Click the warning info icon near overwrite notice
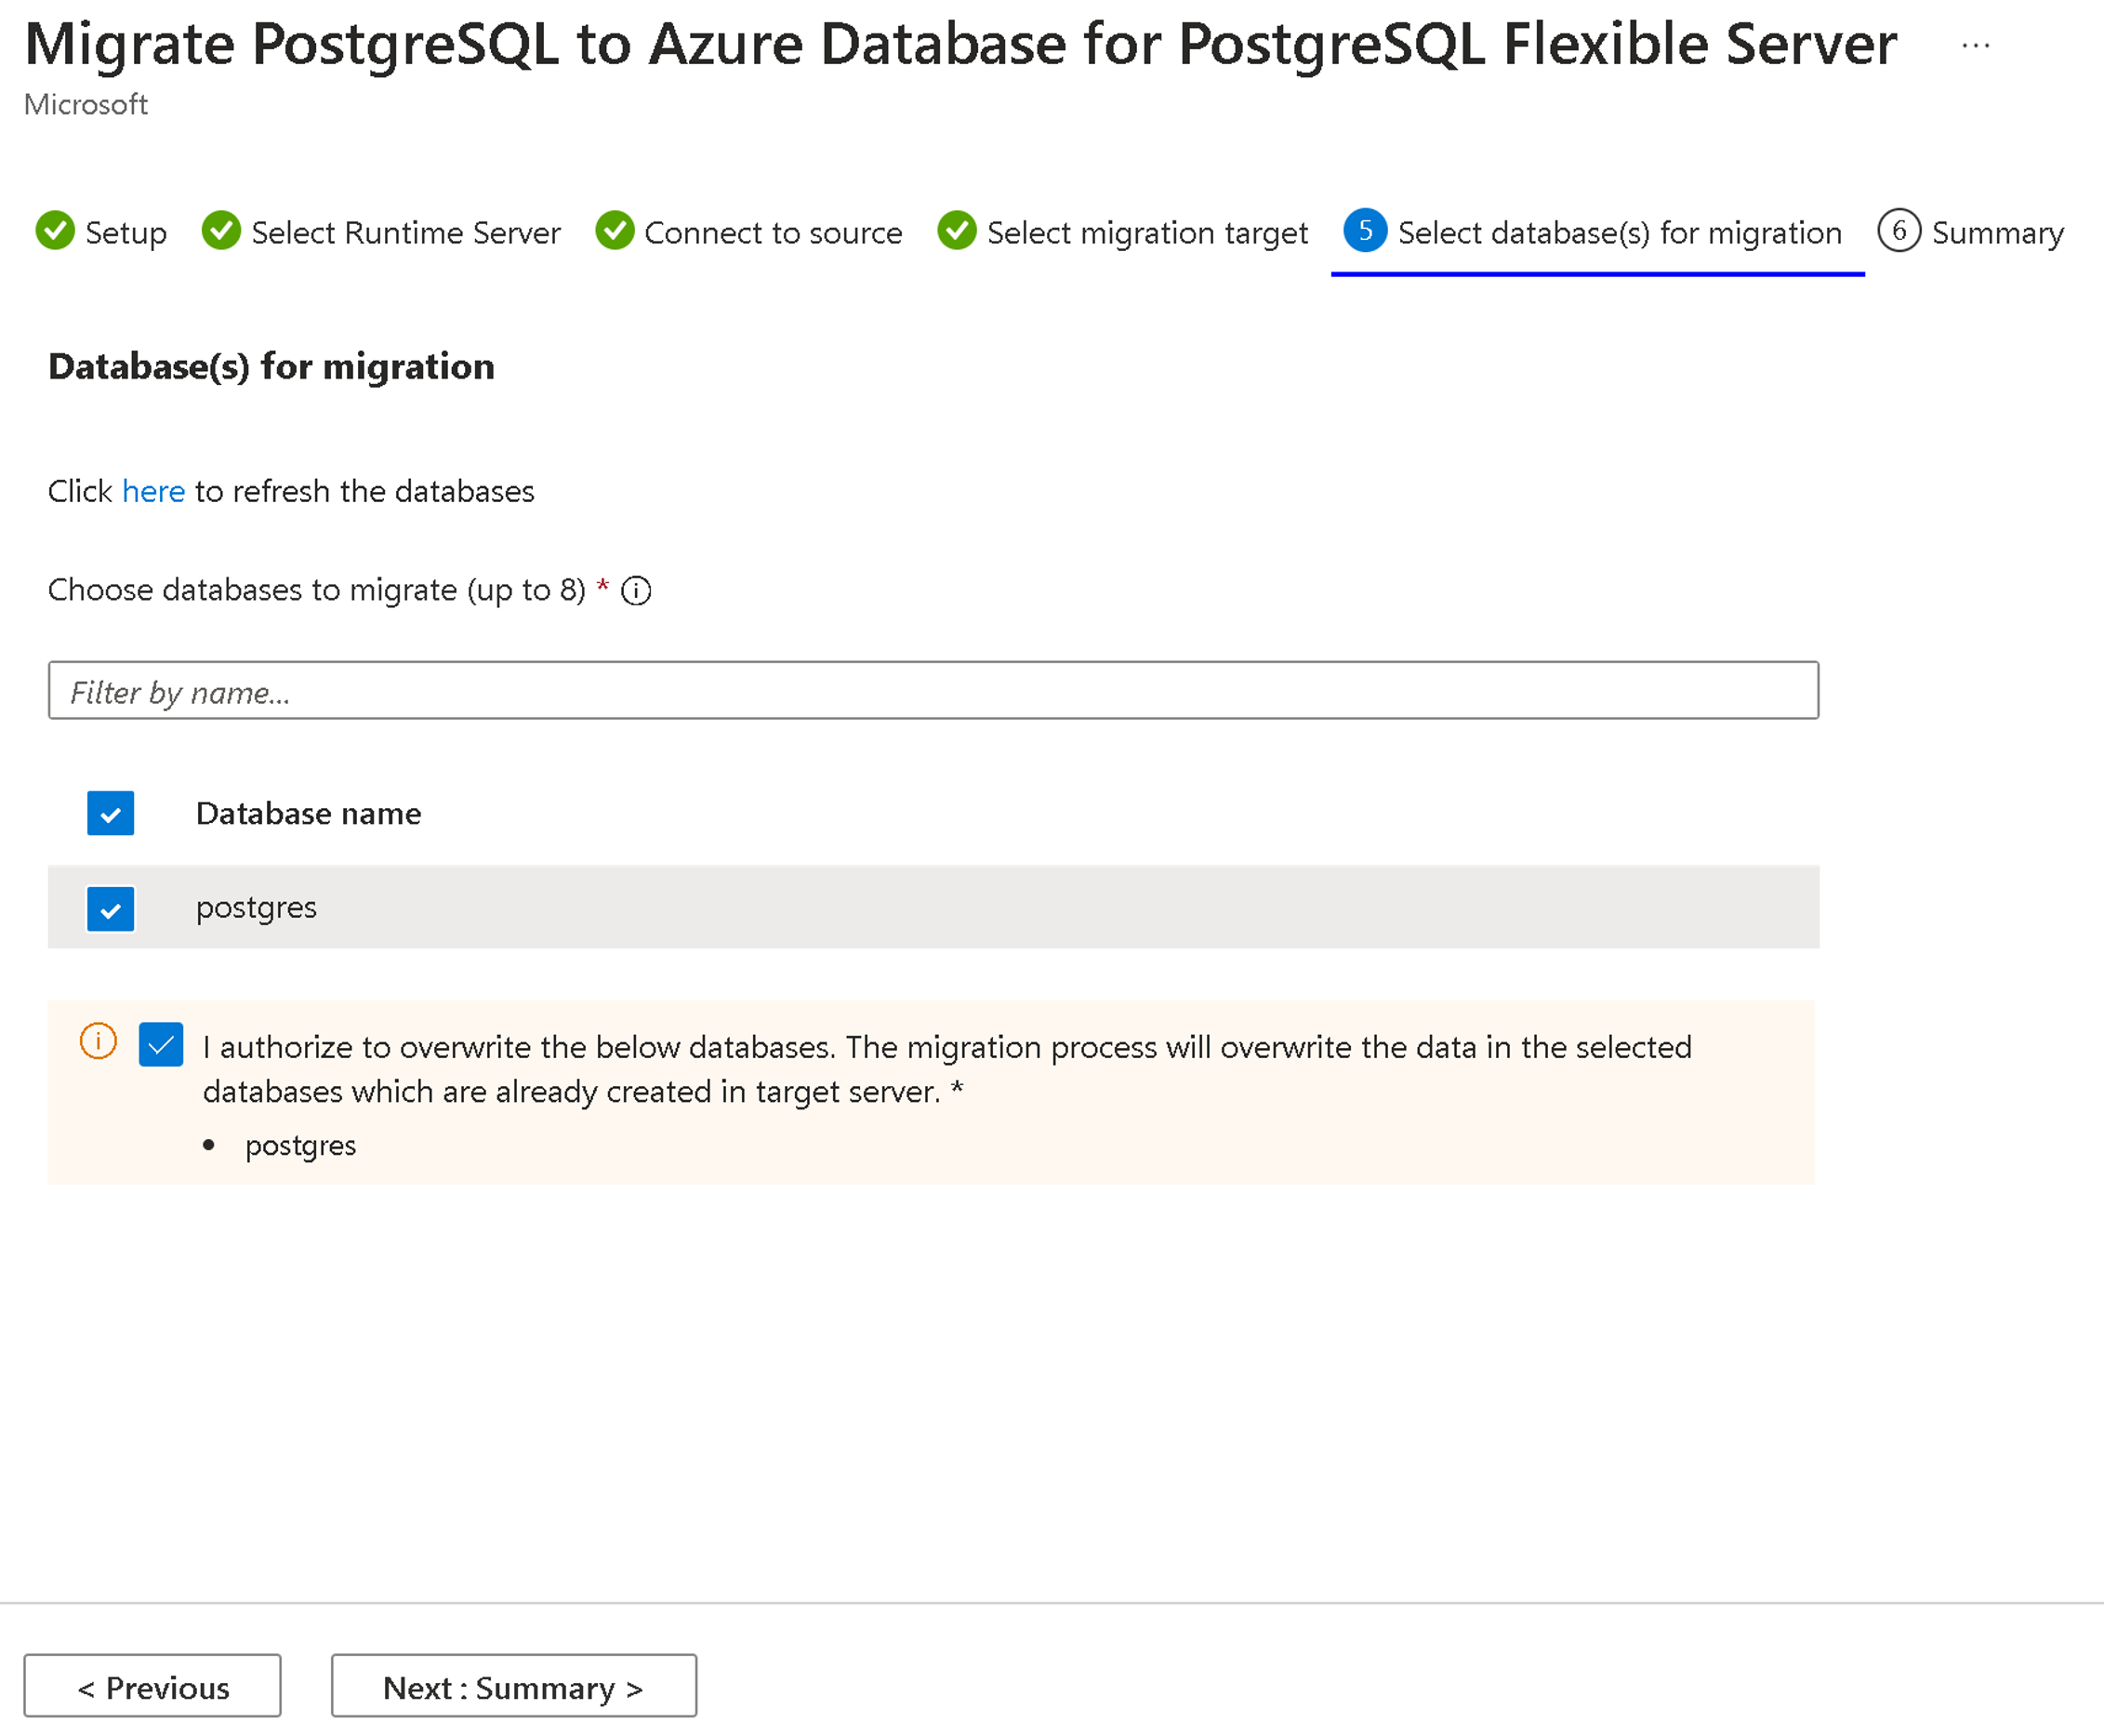This screenshot has width=2104, height=1736. coord(99,1045)
